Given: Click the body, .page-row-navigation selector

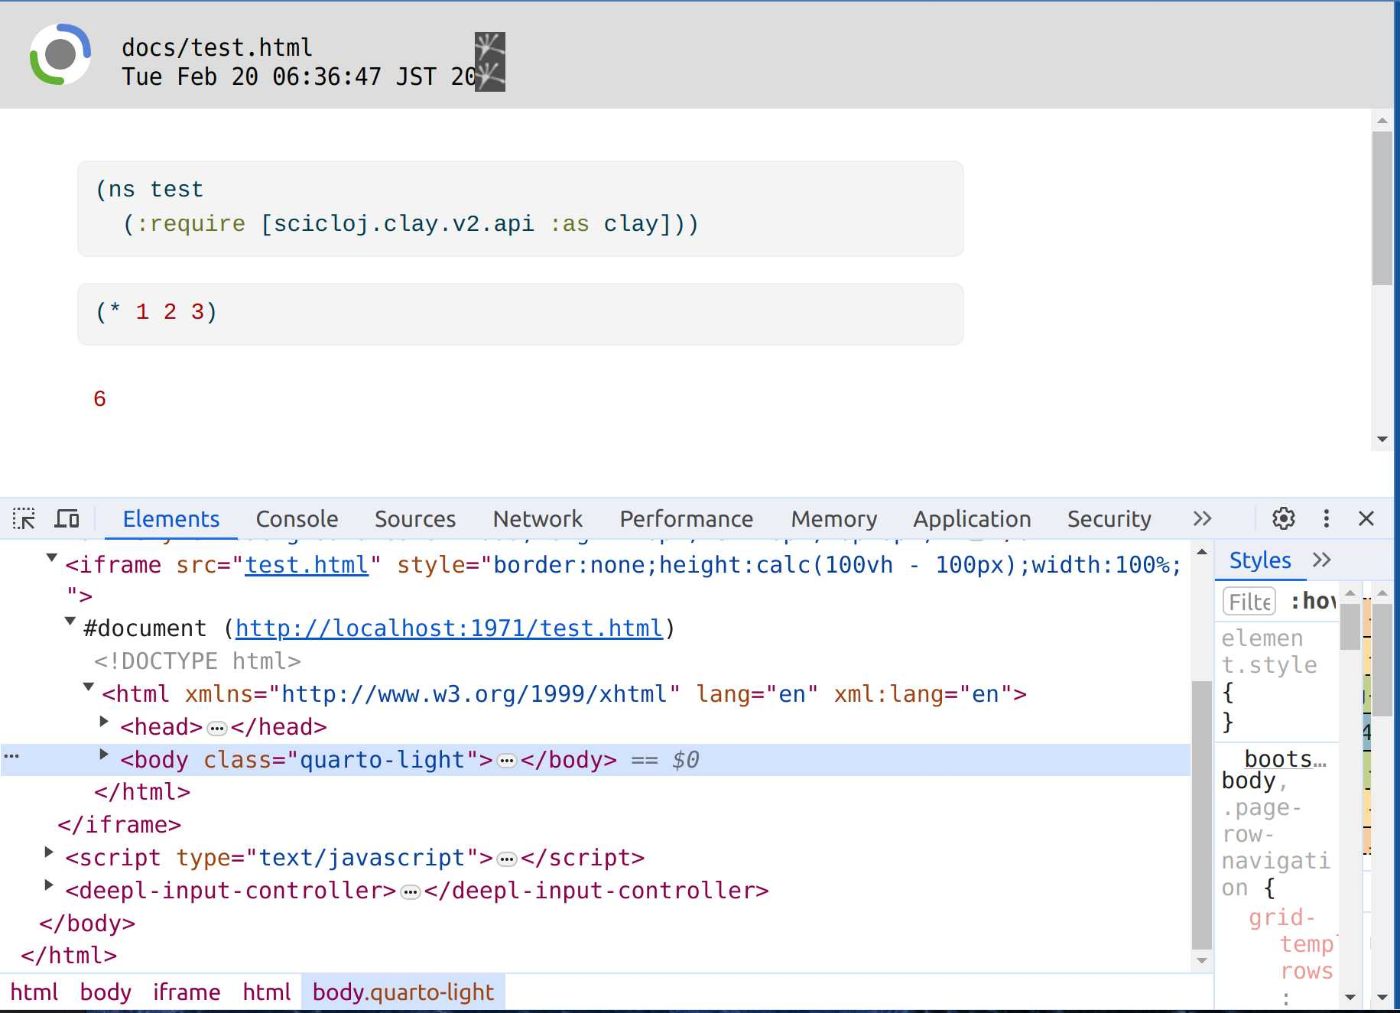Looking at the screenshot, I should click(1276, 834).
